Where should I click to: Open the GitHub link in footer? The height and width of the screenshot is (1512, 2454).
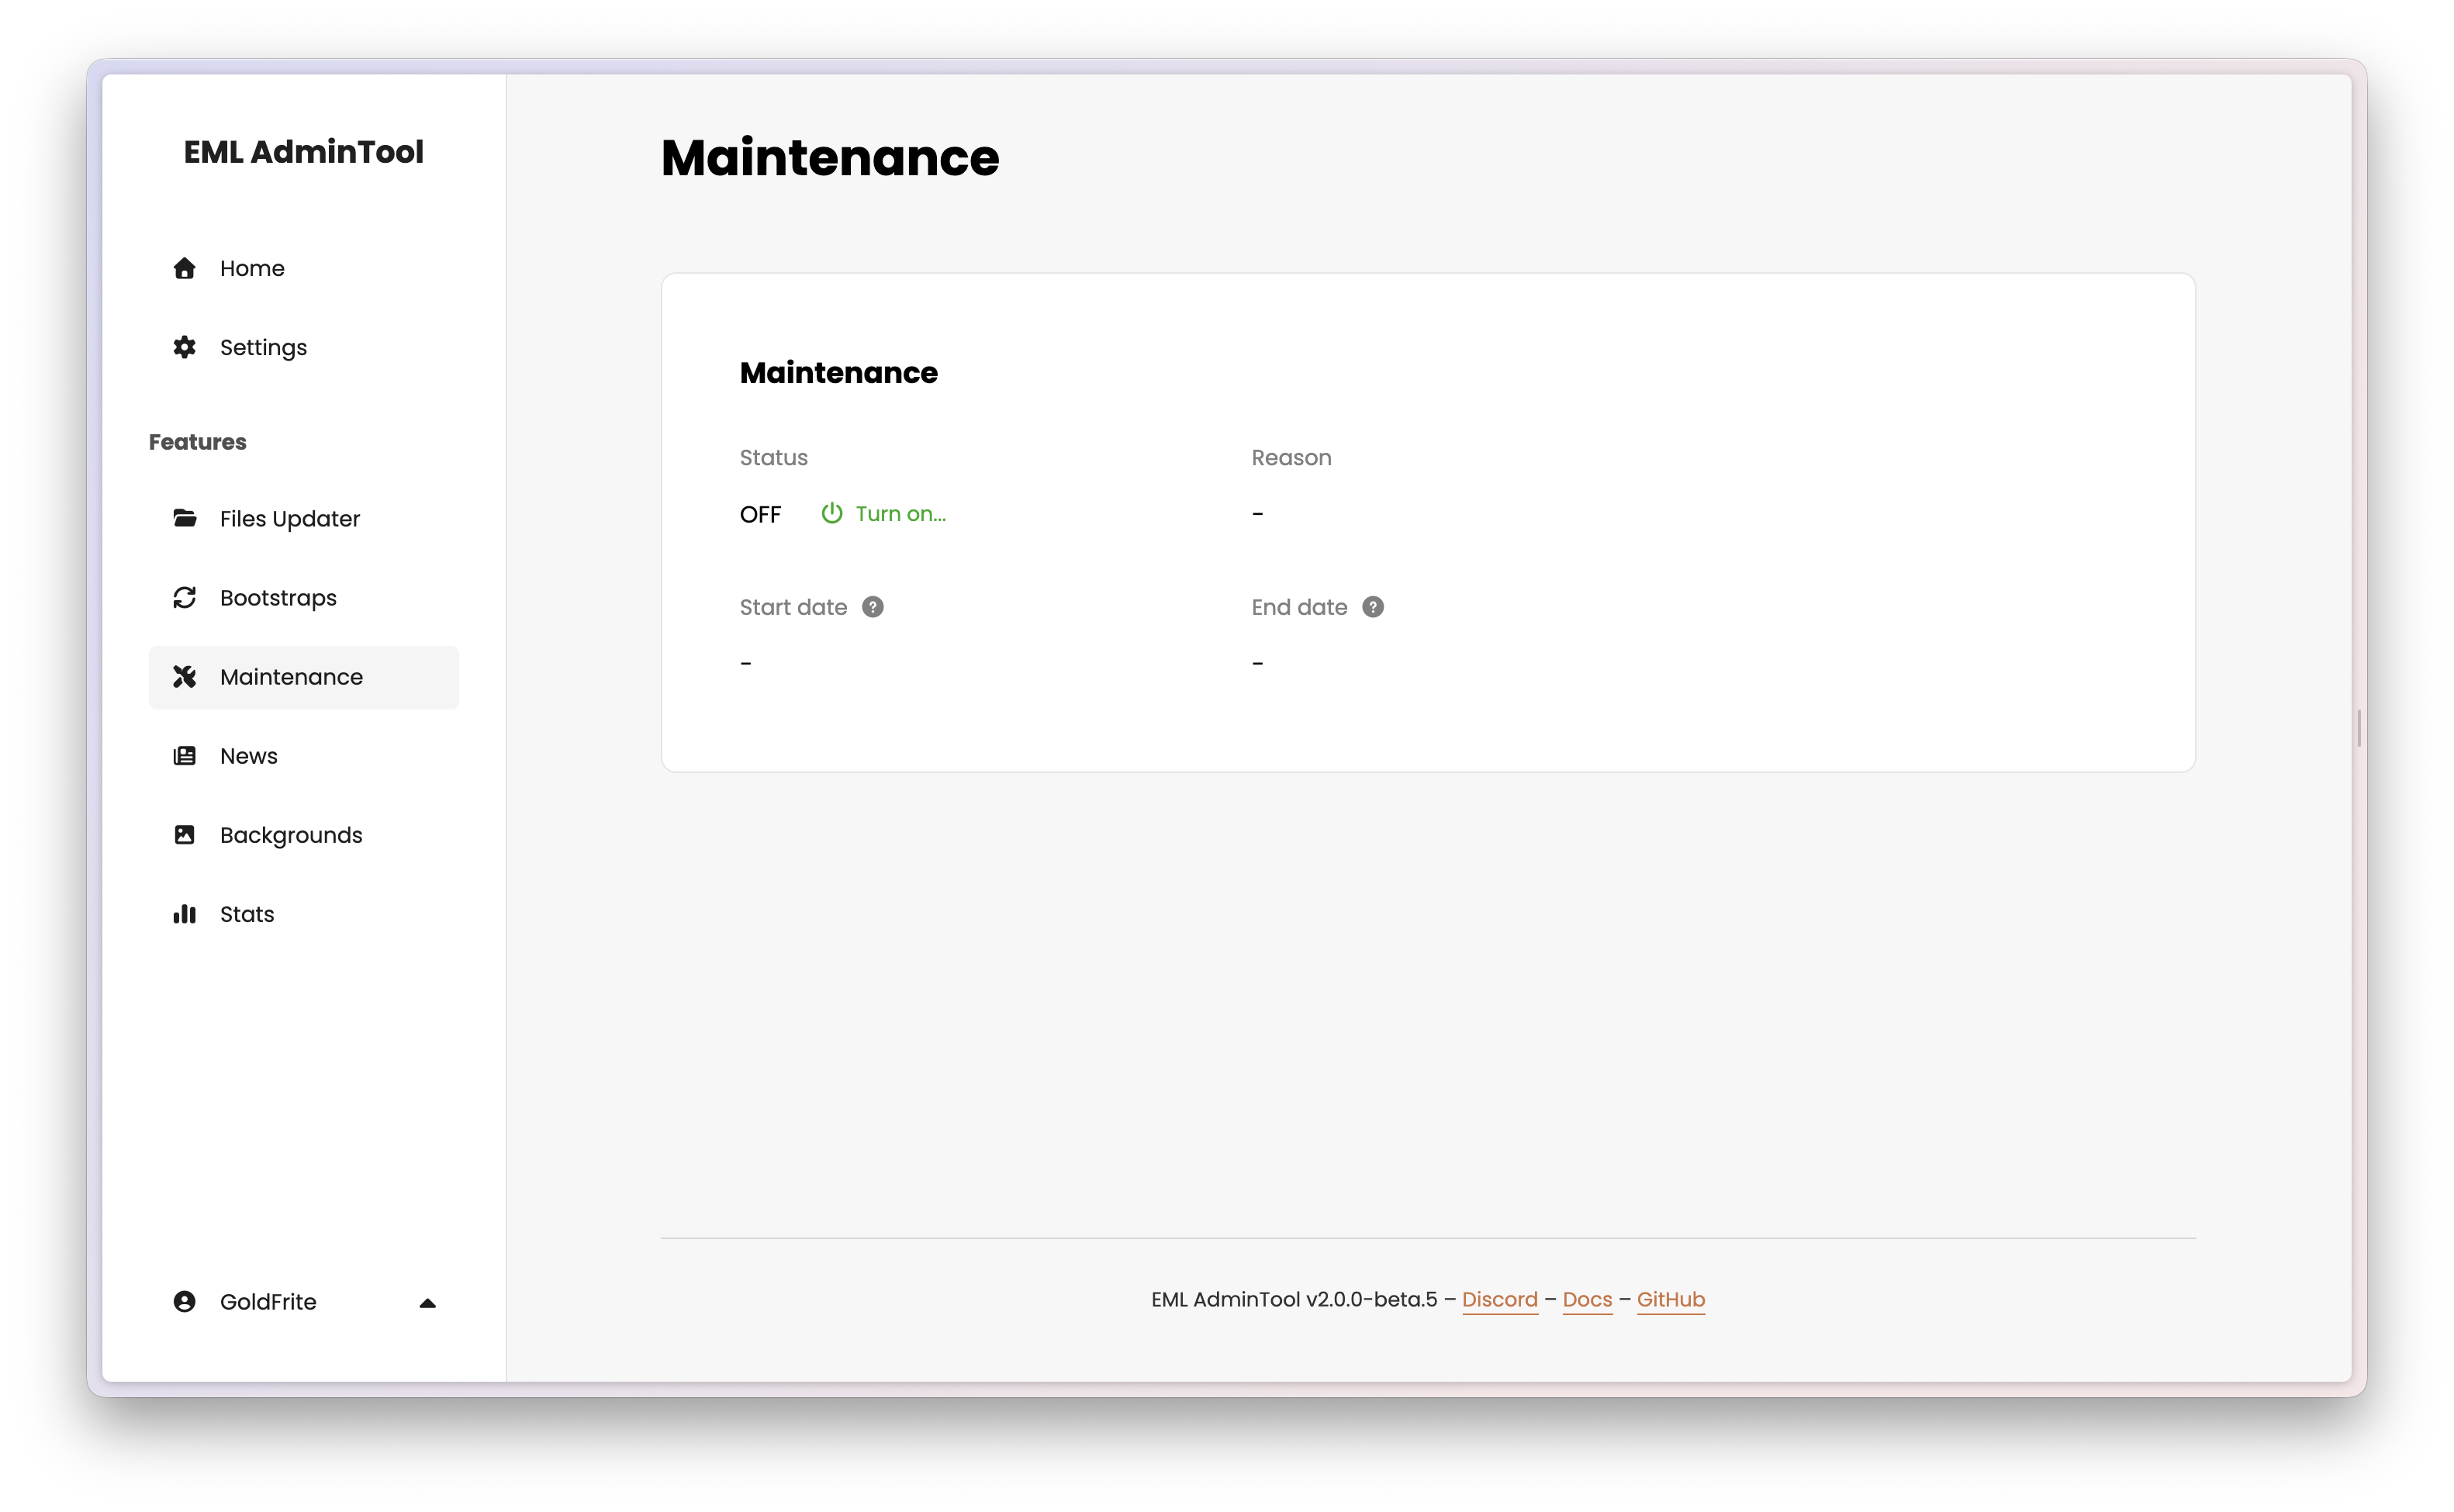coord(1671,1300)
